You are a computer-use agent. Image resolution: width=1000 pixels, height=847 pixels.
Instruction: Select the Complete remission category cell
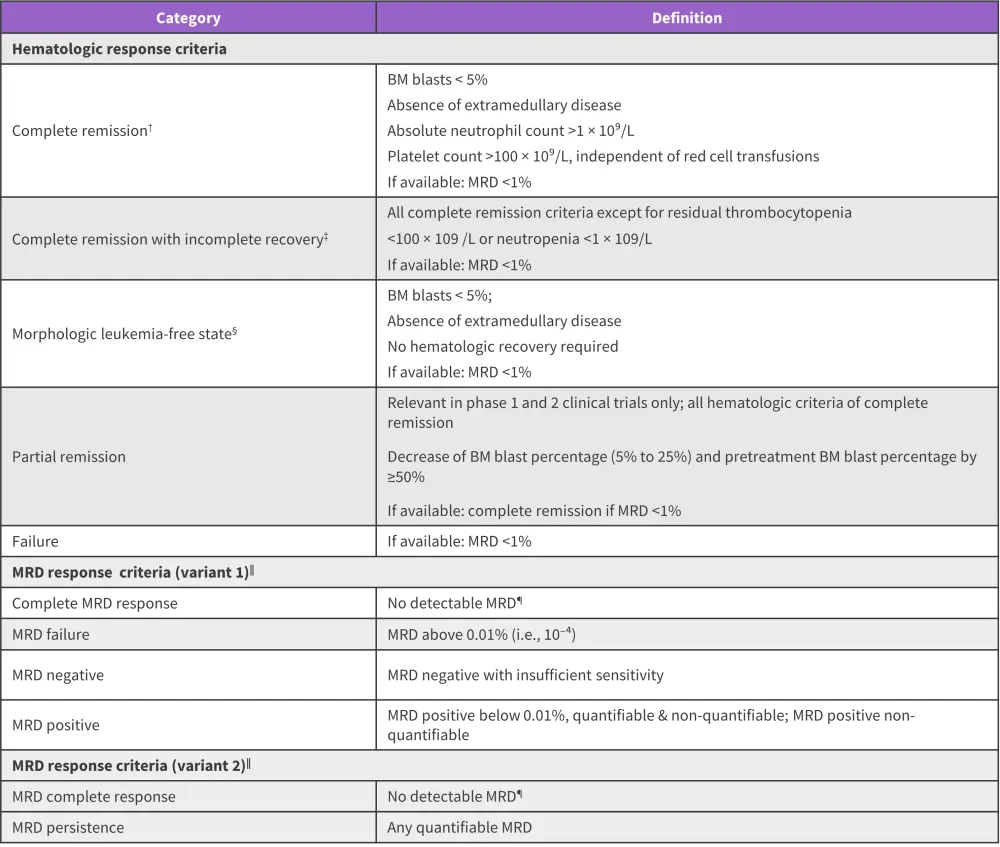82,131
